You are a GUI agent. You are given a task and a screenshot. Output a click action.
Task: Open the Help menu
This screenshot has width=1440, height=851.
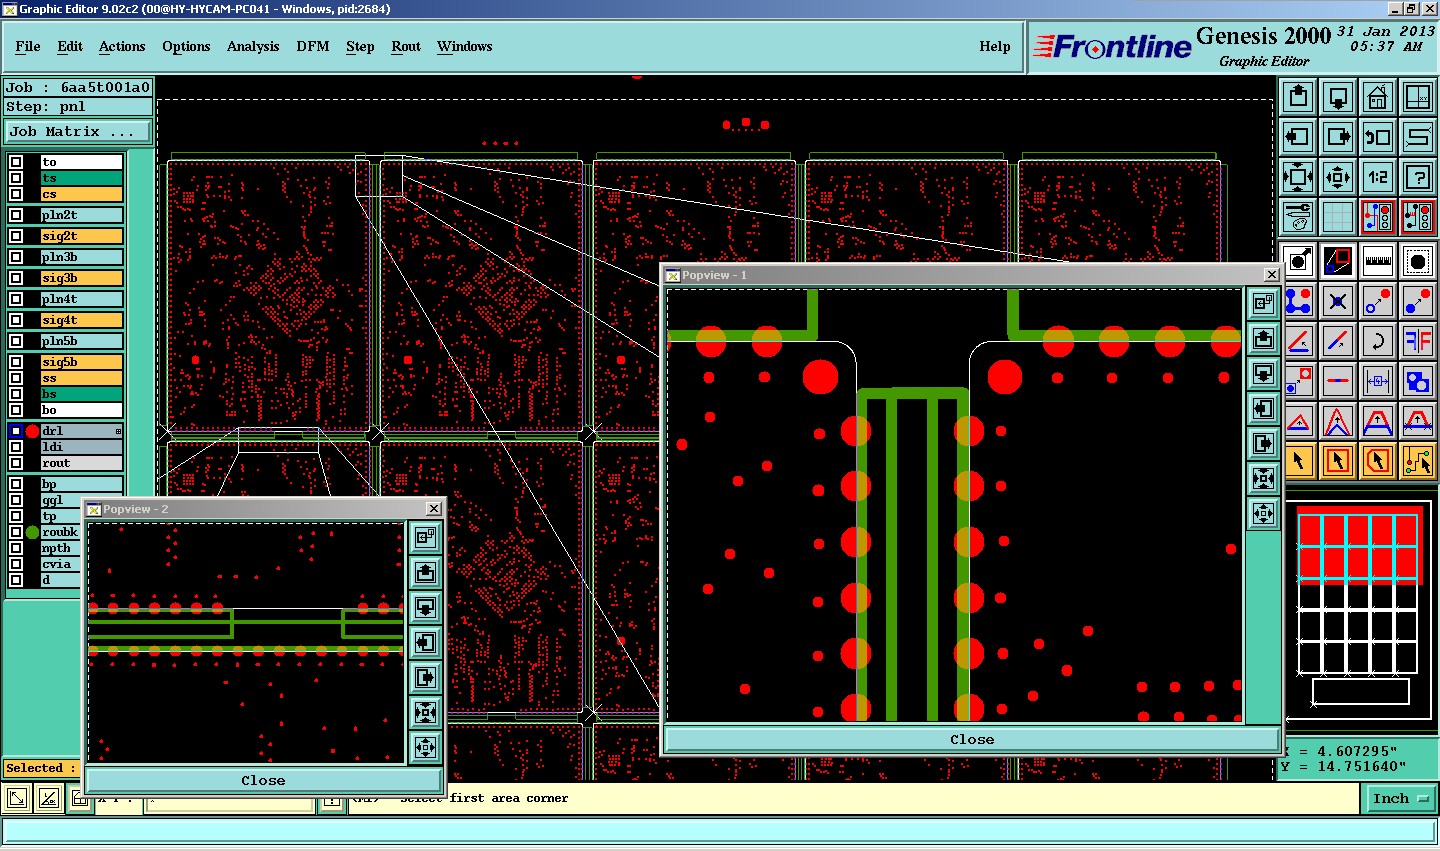click(995, 46)
